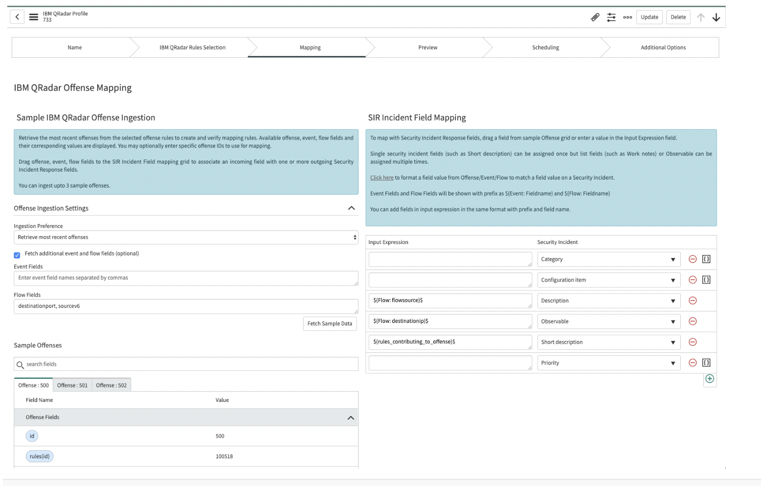This screenshot has height=486, width=761.
Task: Open value mapping icon for Priority row
Action: click(x=706, y=363)
